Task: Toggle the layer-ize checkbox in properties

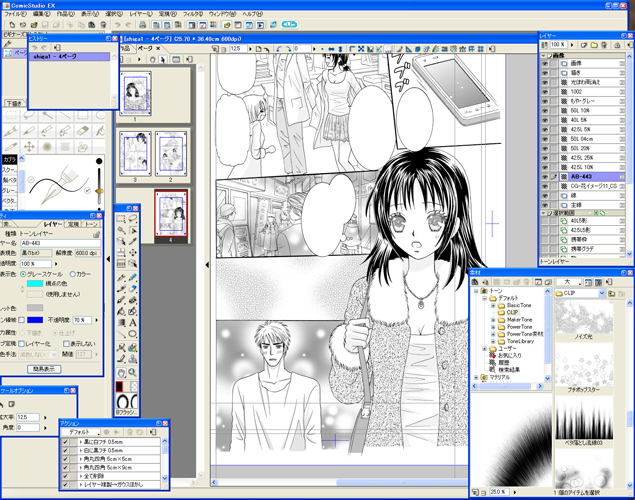Action: 21,344
